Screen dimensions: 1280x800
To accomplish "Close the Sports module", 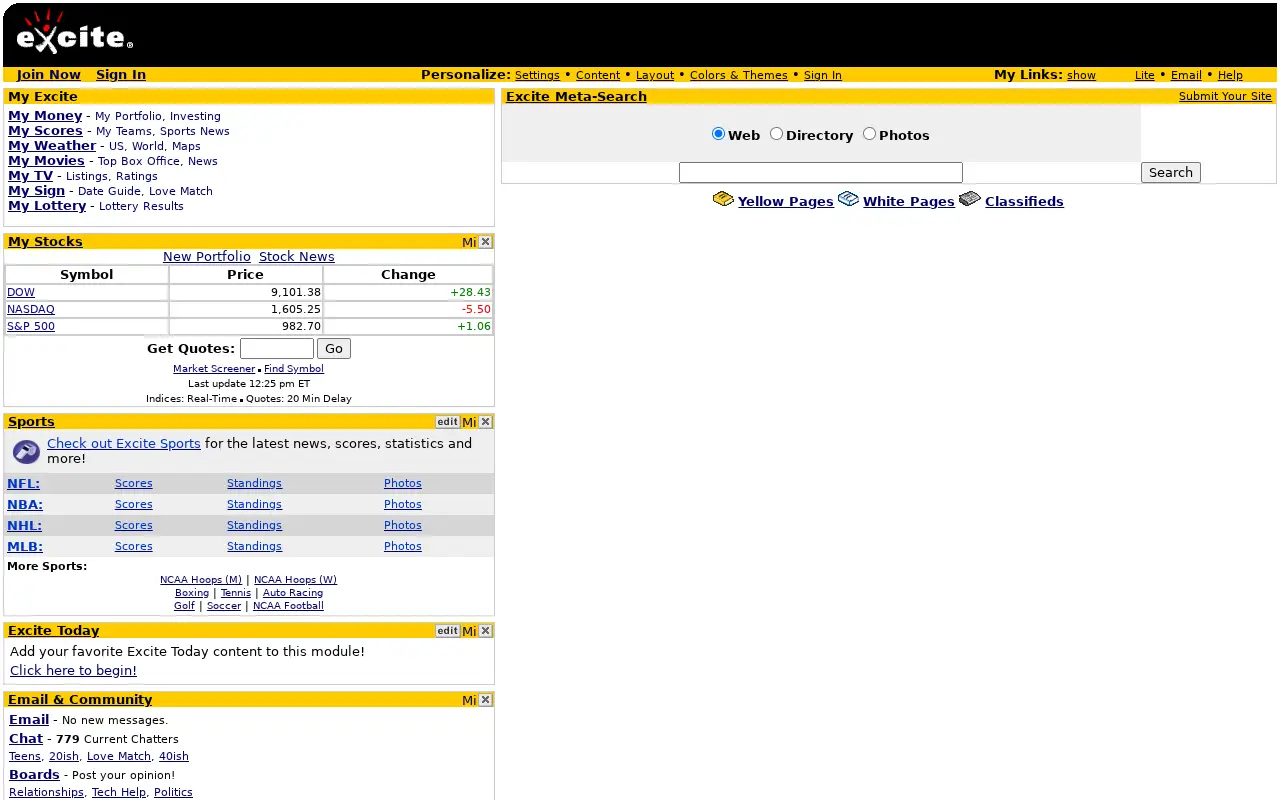I will pos(485,422).
